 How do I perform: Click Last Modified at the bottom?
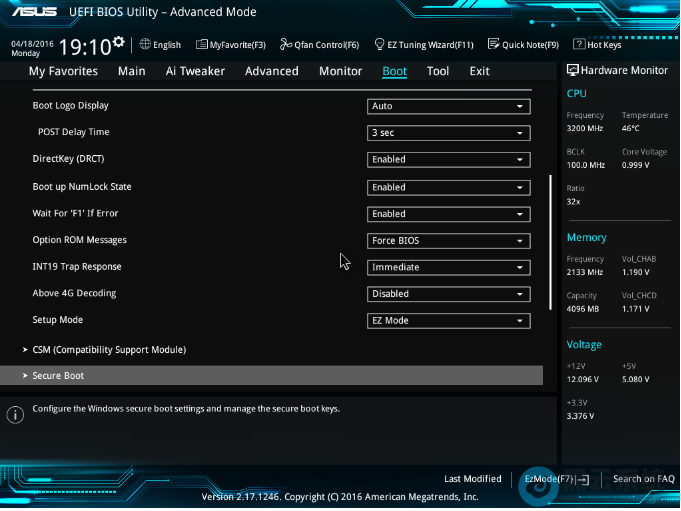473,479
